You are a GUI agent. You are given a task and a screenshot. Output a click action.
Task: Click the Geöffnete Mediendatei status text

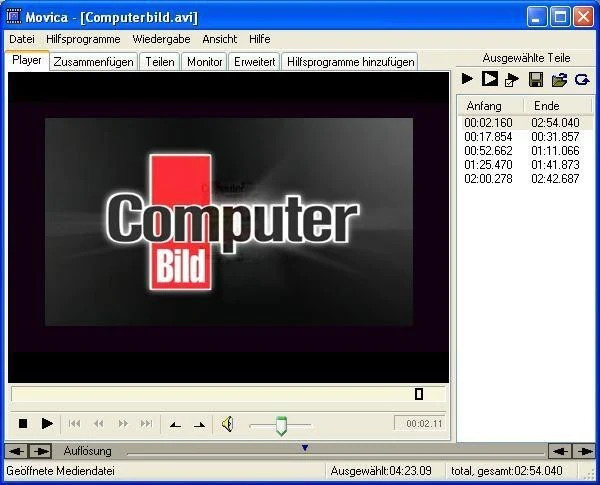(x=60, y=471)
